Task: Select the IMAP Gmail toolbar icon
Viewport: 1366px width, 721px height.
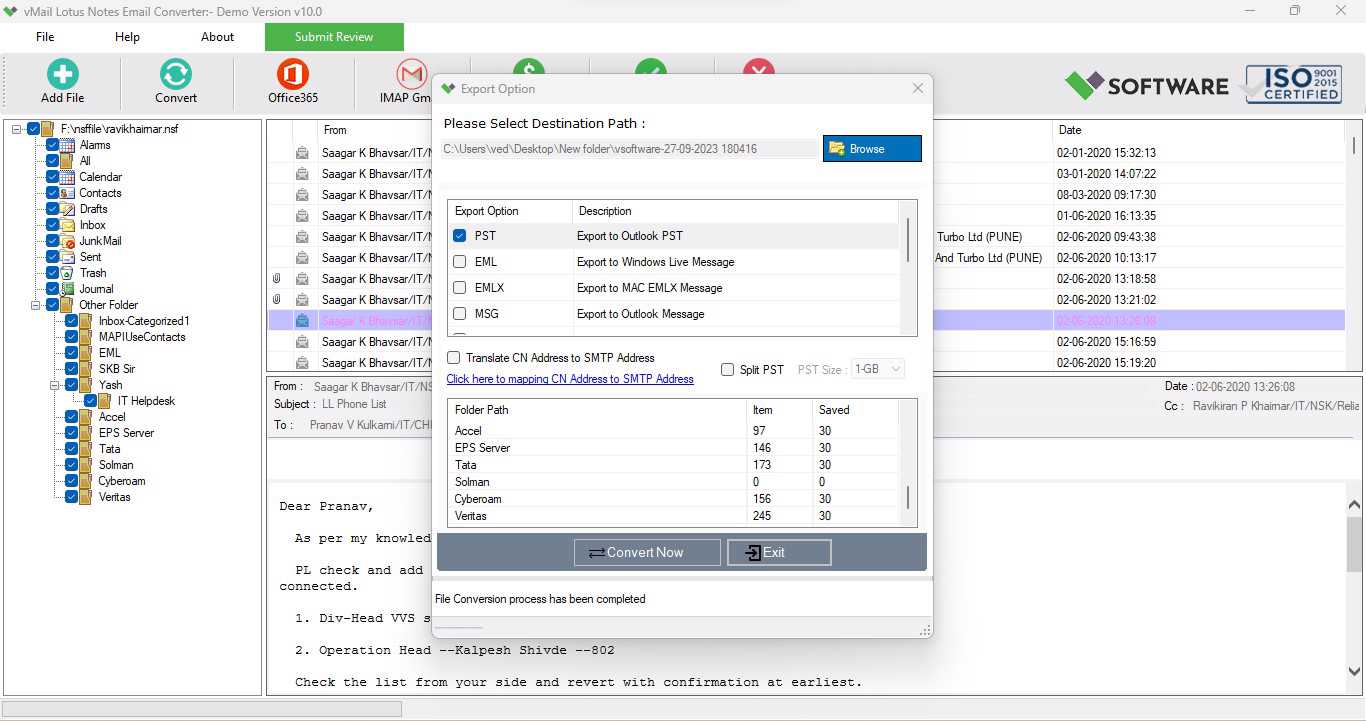Action: pos(411,74)
